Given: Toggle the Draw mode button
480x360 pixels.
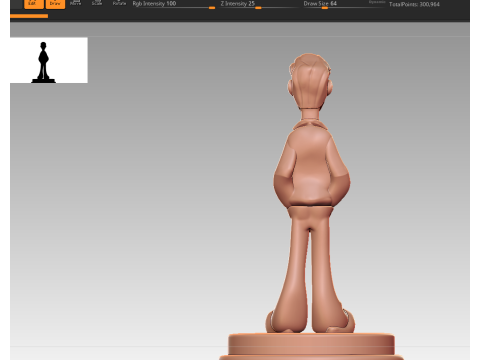Looking at the screenshot, I should [55, 3].
